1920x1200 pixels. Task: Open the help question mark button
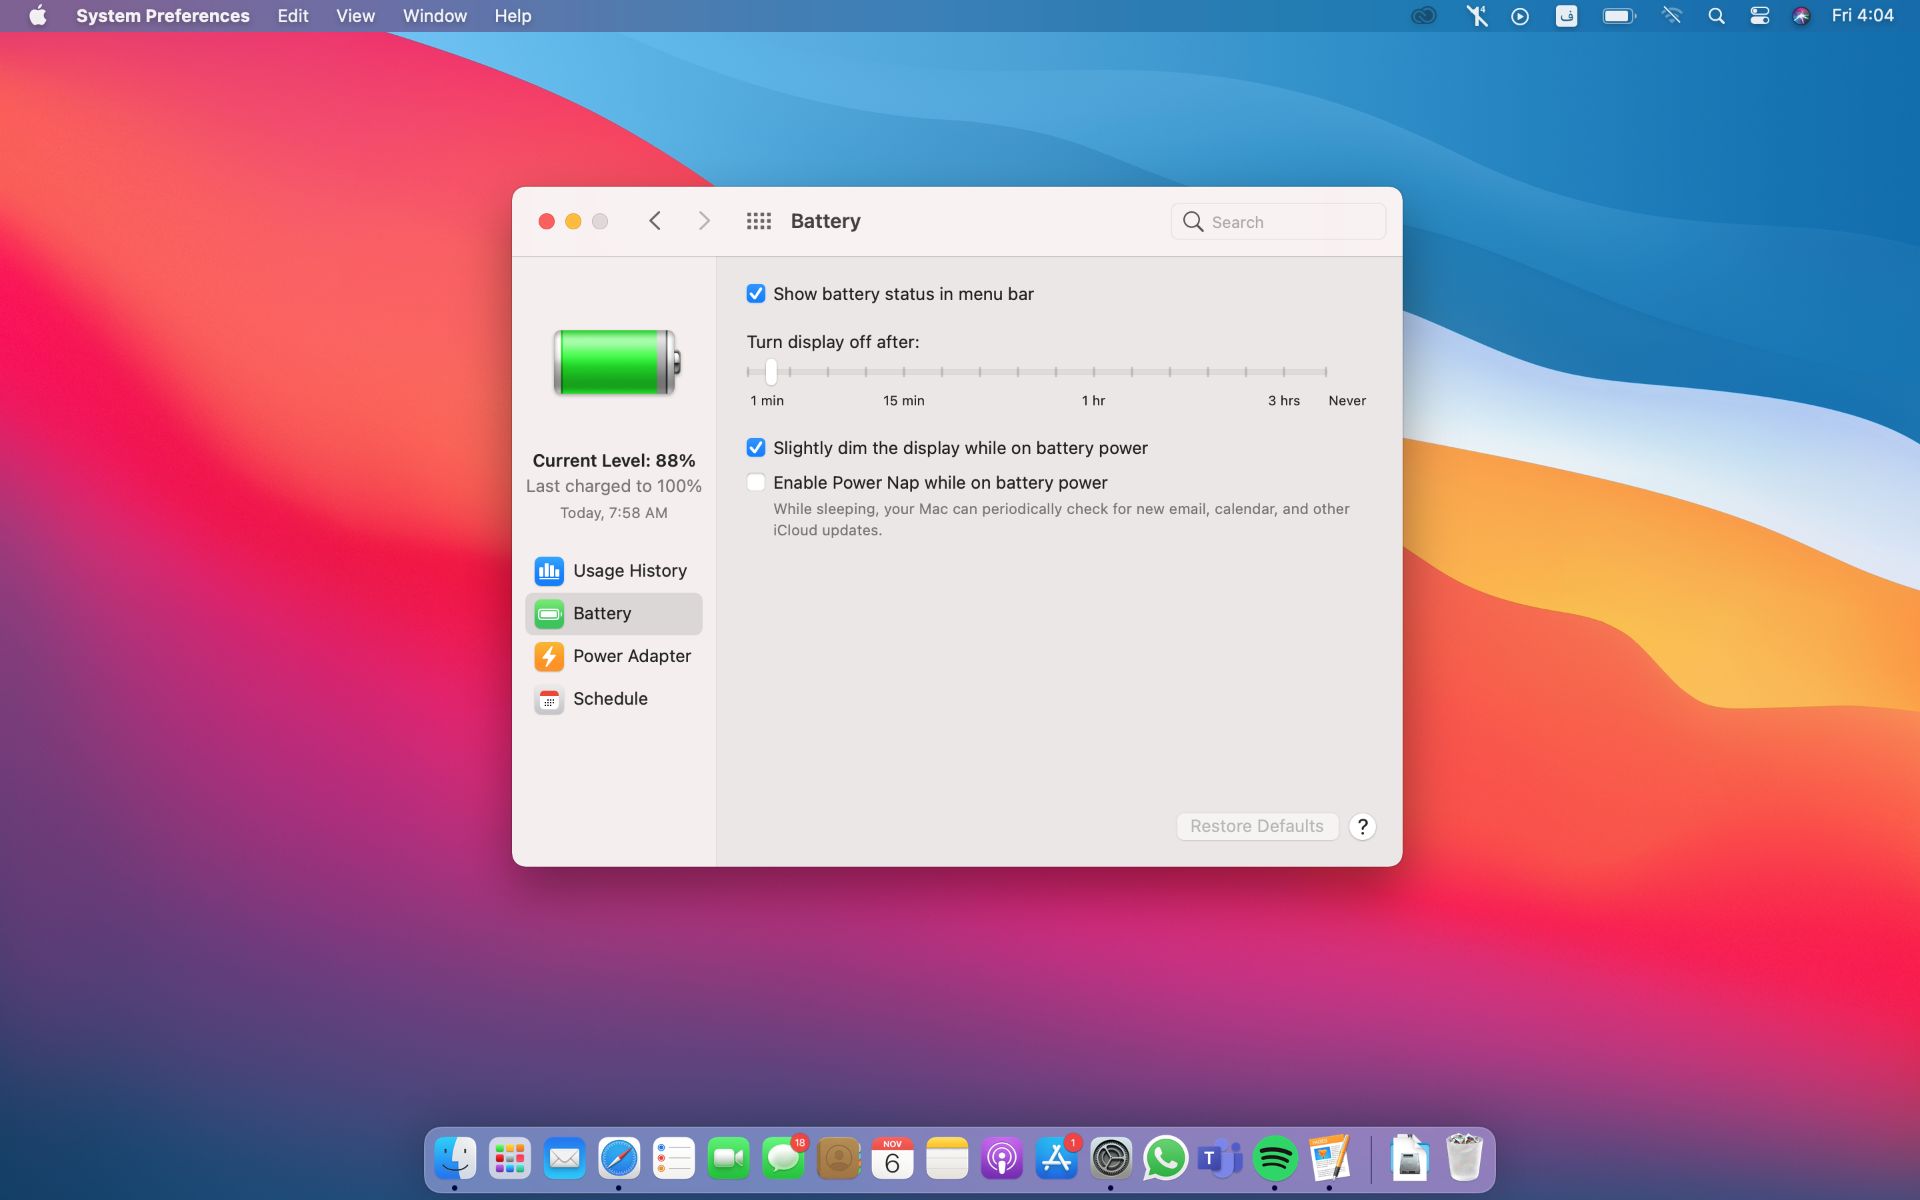[x=1362, y=827]
